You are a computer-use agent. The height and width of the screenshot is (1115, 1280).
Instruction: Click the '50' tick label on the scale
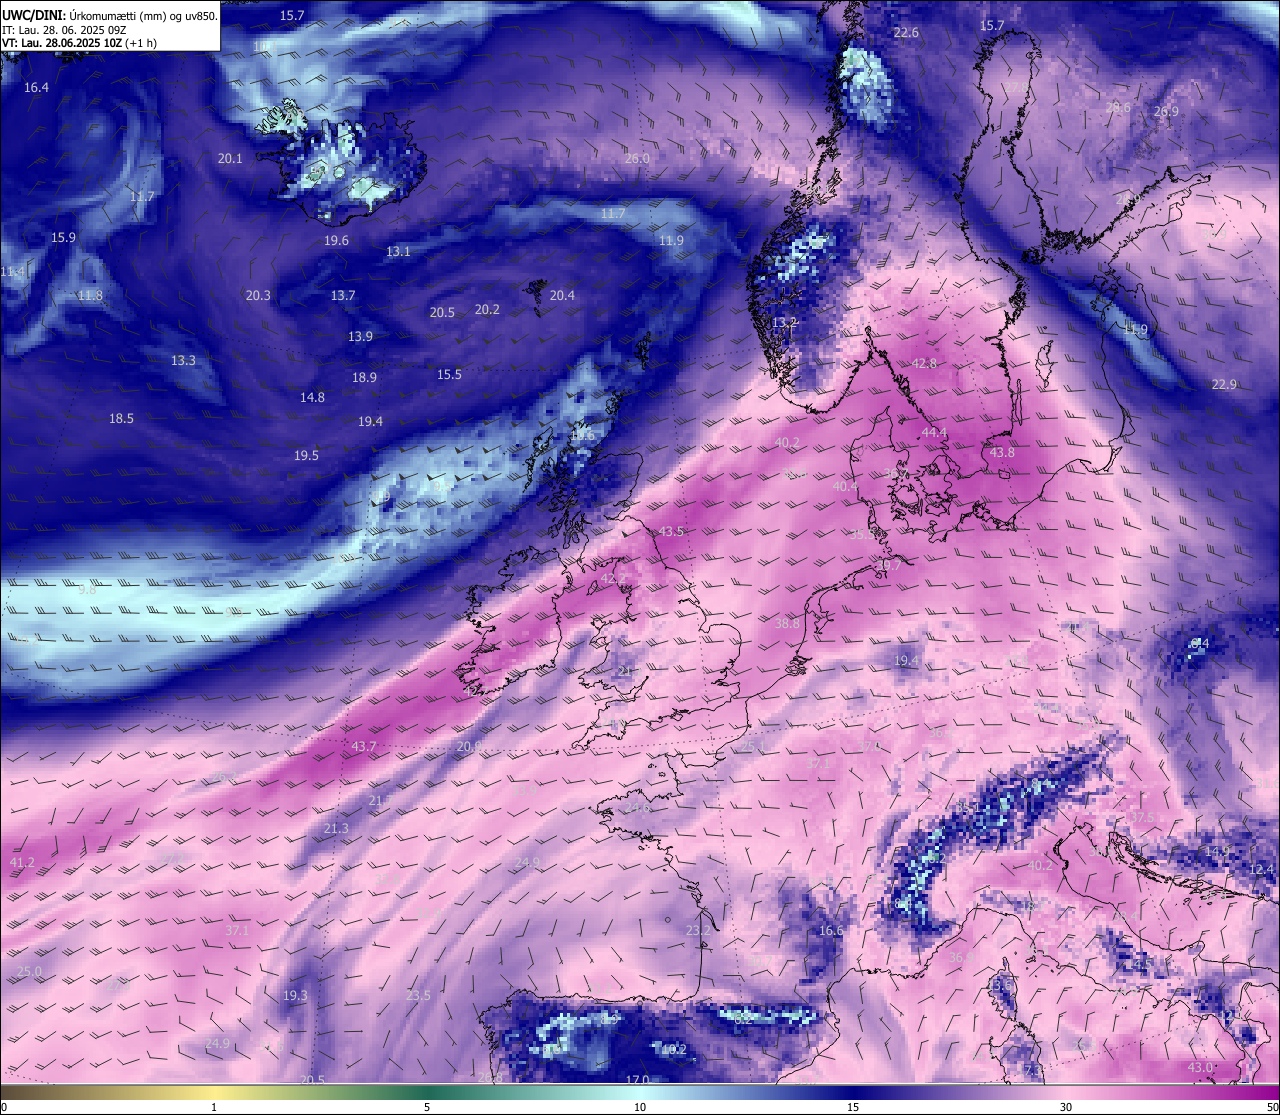[1272, 1107]
